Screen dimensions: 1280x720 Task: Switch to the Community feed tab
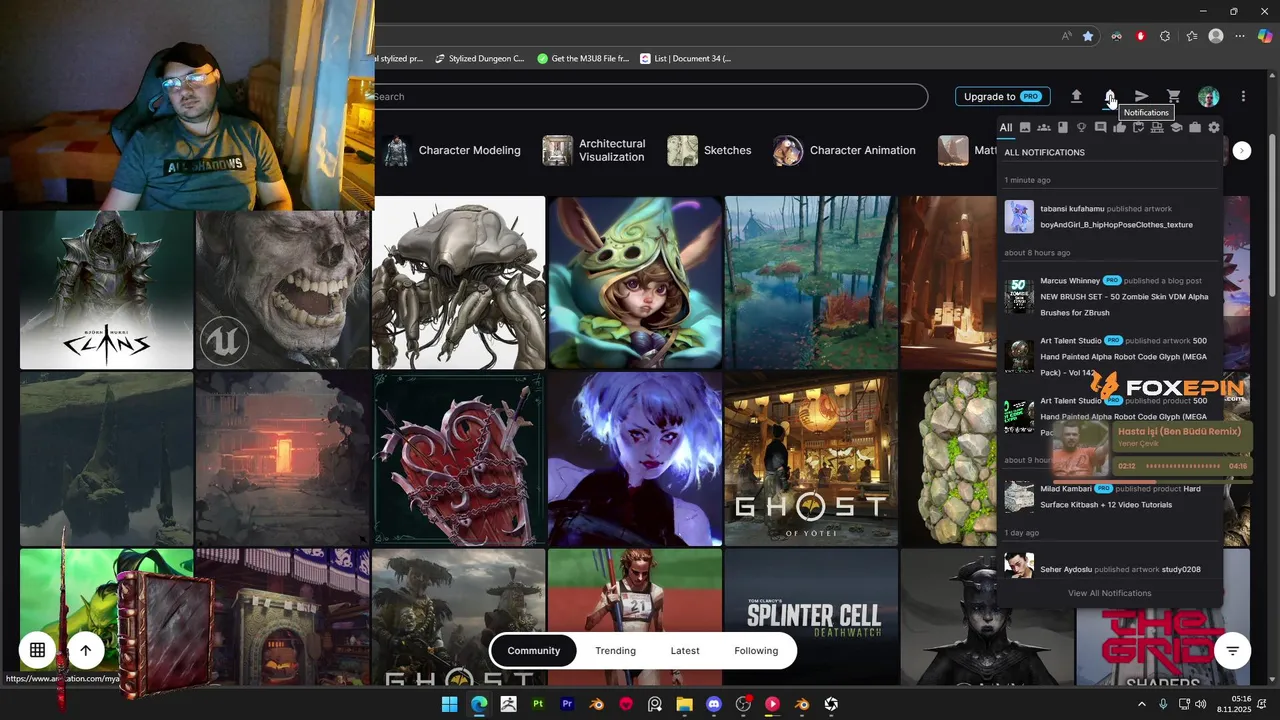(533, 651)
